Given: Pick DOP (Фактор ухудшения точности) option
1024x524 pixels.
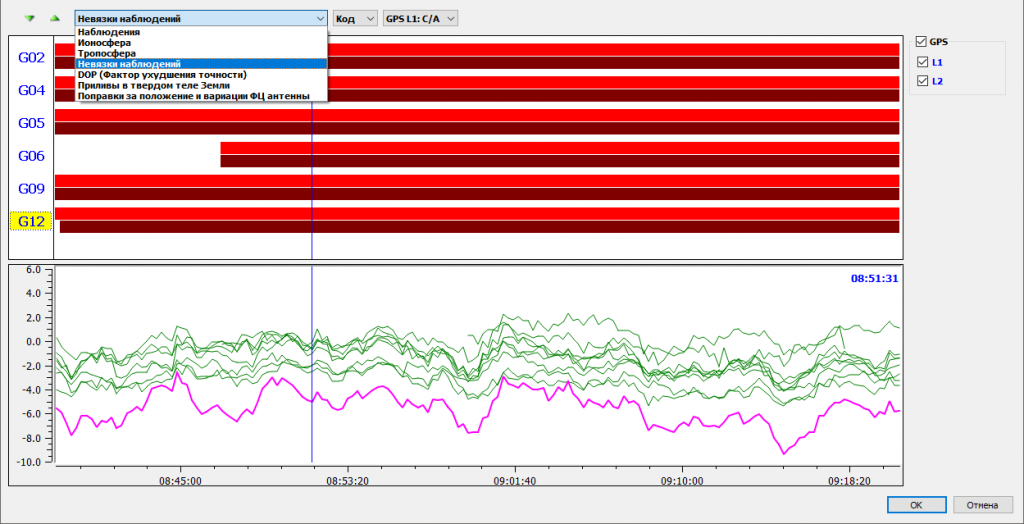Looking at the screenshot, I should point(161,74).
